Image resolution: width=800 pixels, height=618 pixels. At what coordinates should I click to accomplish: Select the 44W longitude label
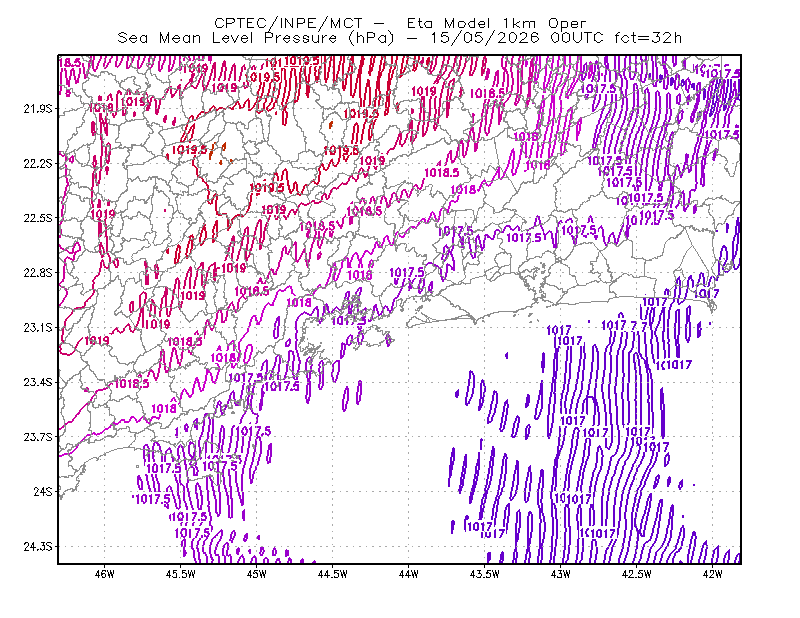[x=409, y=574]
